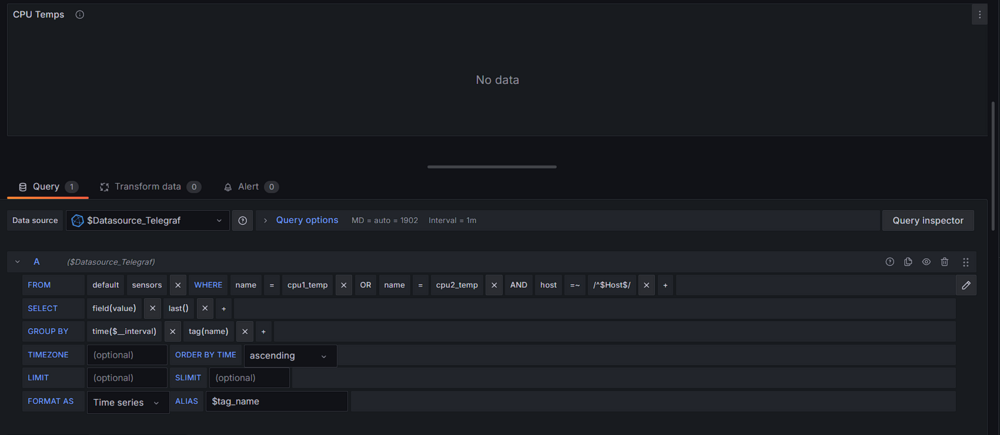The image size is (1000, 435).
Task: Open FORMAT AS Time series dropdown
Action: click(128, 402)
